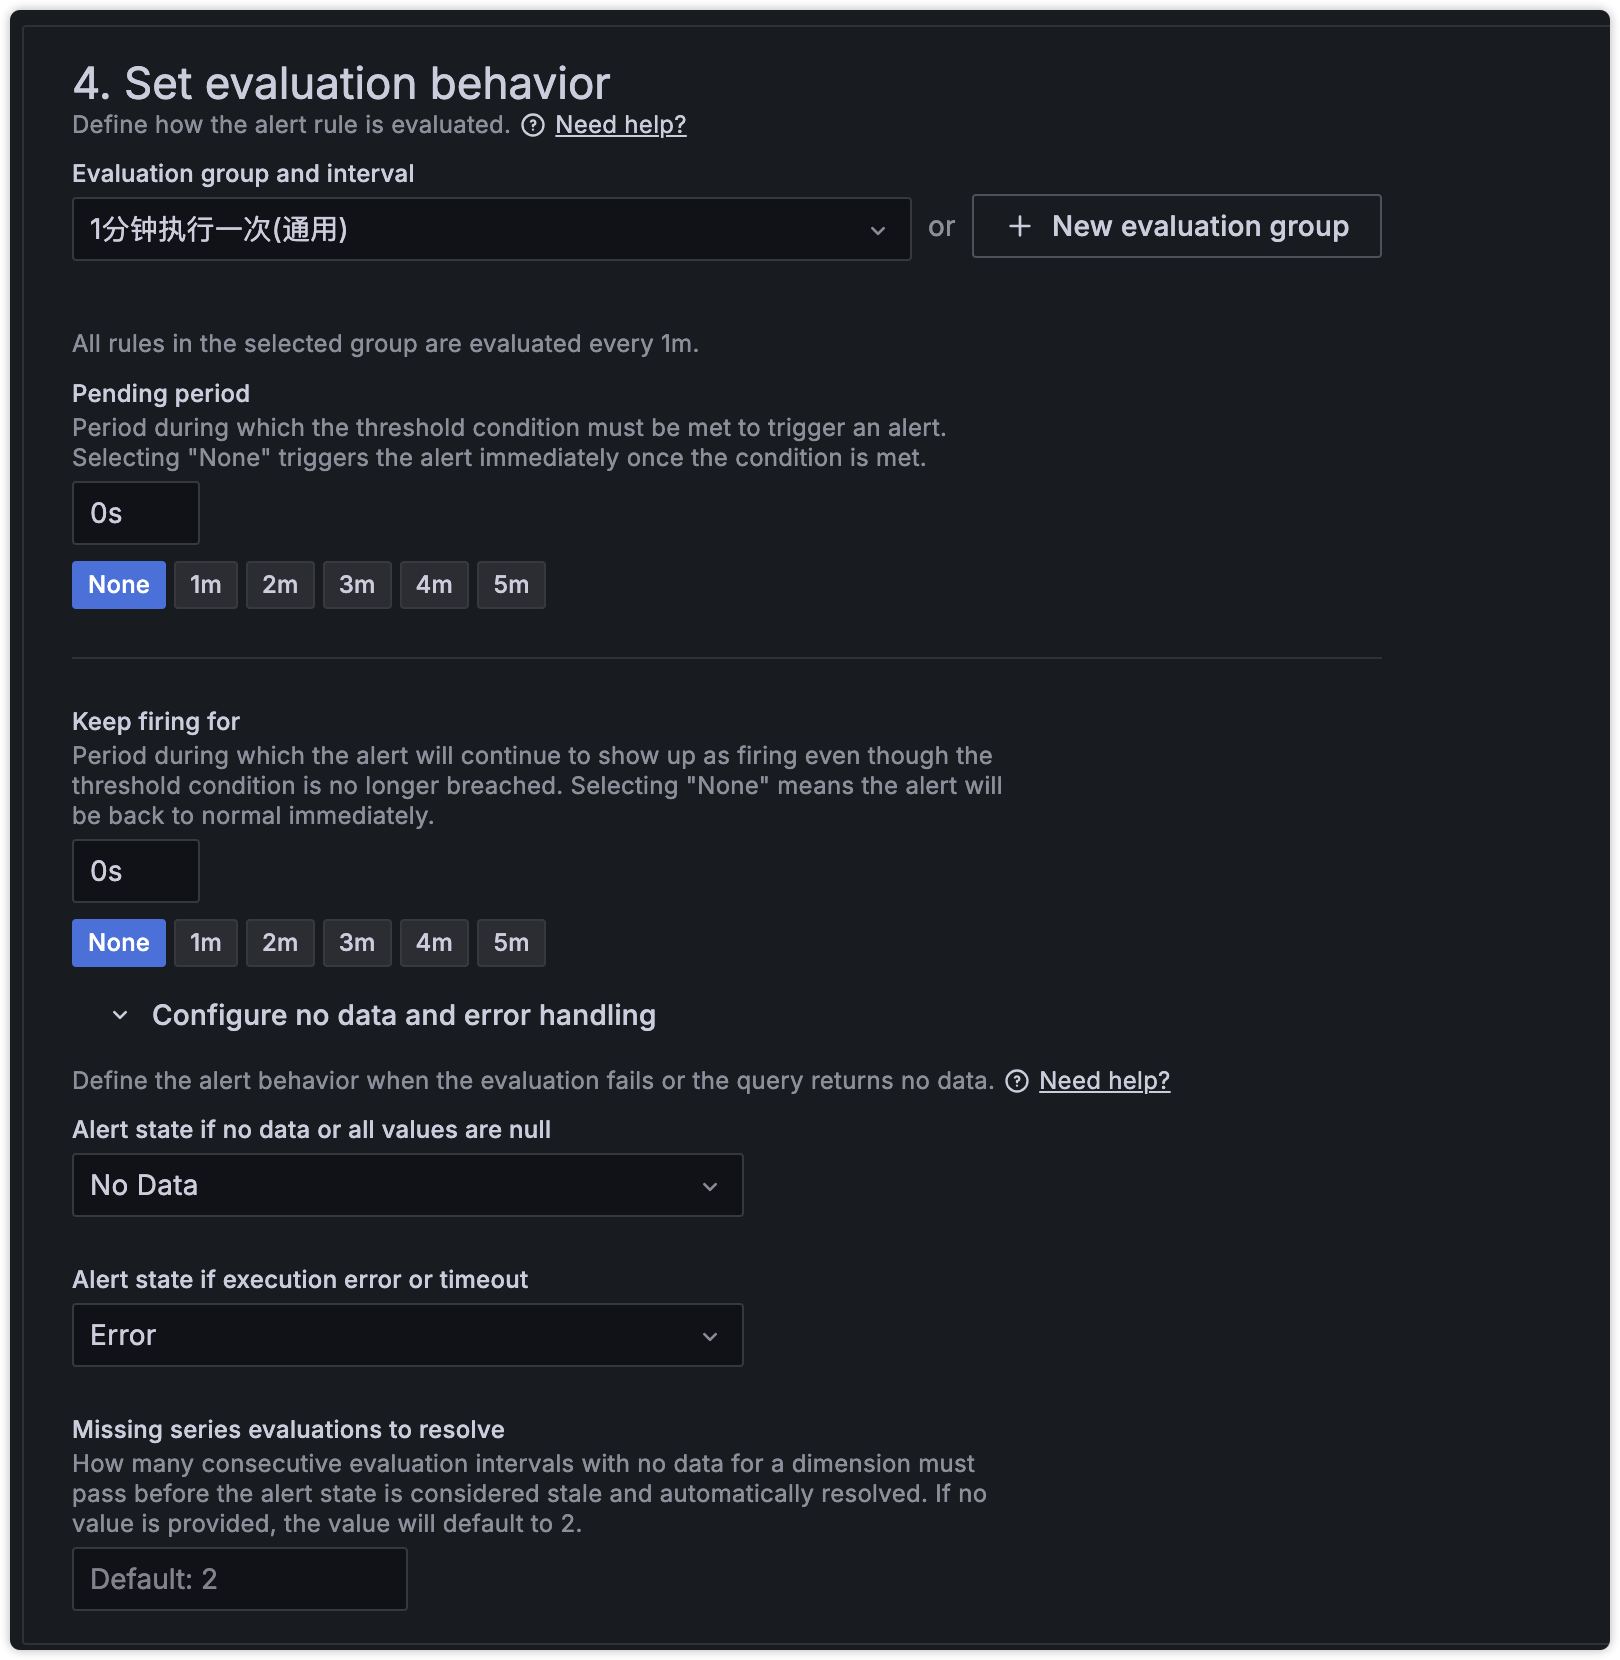This screenshot has width=1620, height=1660.
Task: Open Need help link for no data handling
Action: [x=1104, y=1081]
